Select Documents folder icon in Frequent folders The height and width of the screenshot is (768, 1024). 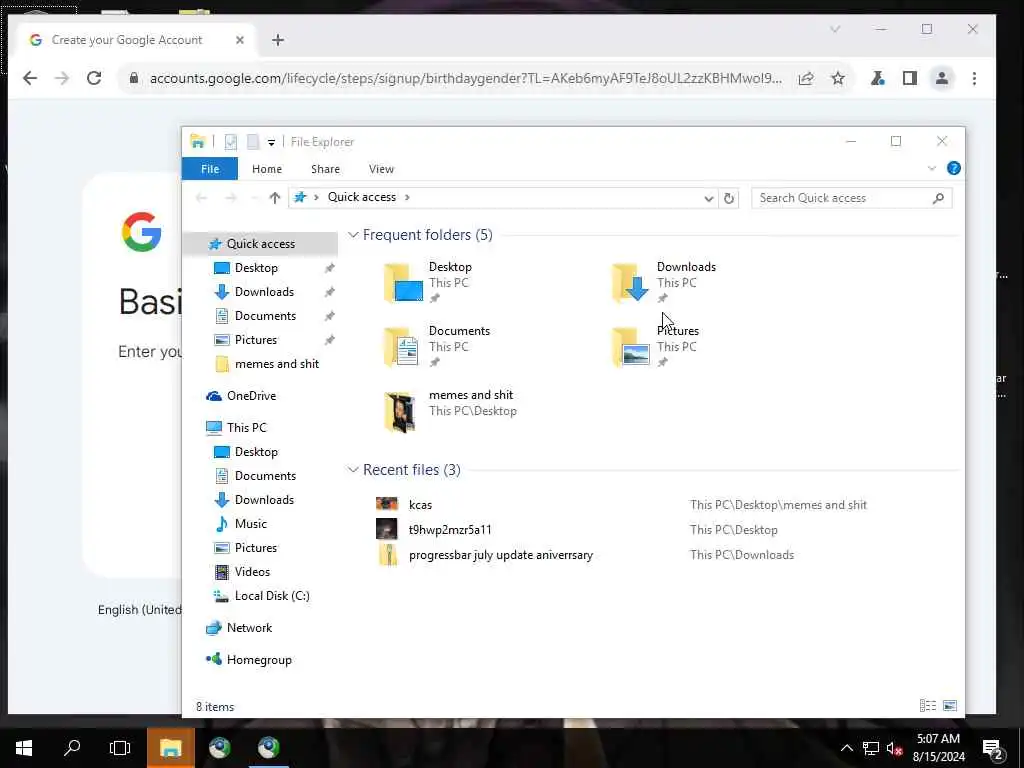pos(403,347)
